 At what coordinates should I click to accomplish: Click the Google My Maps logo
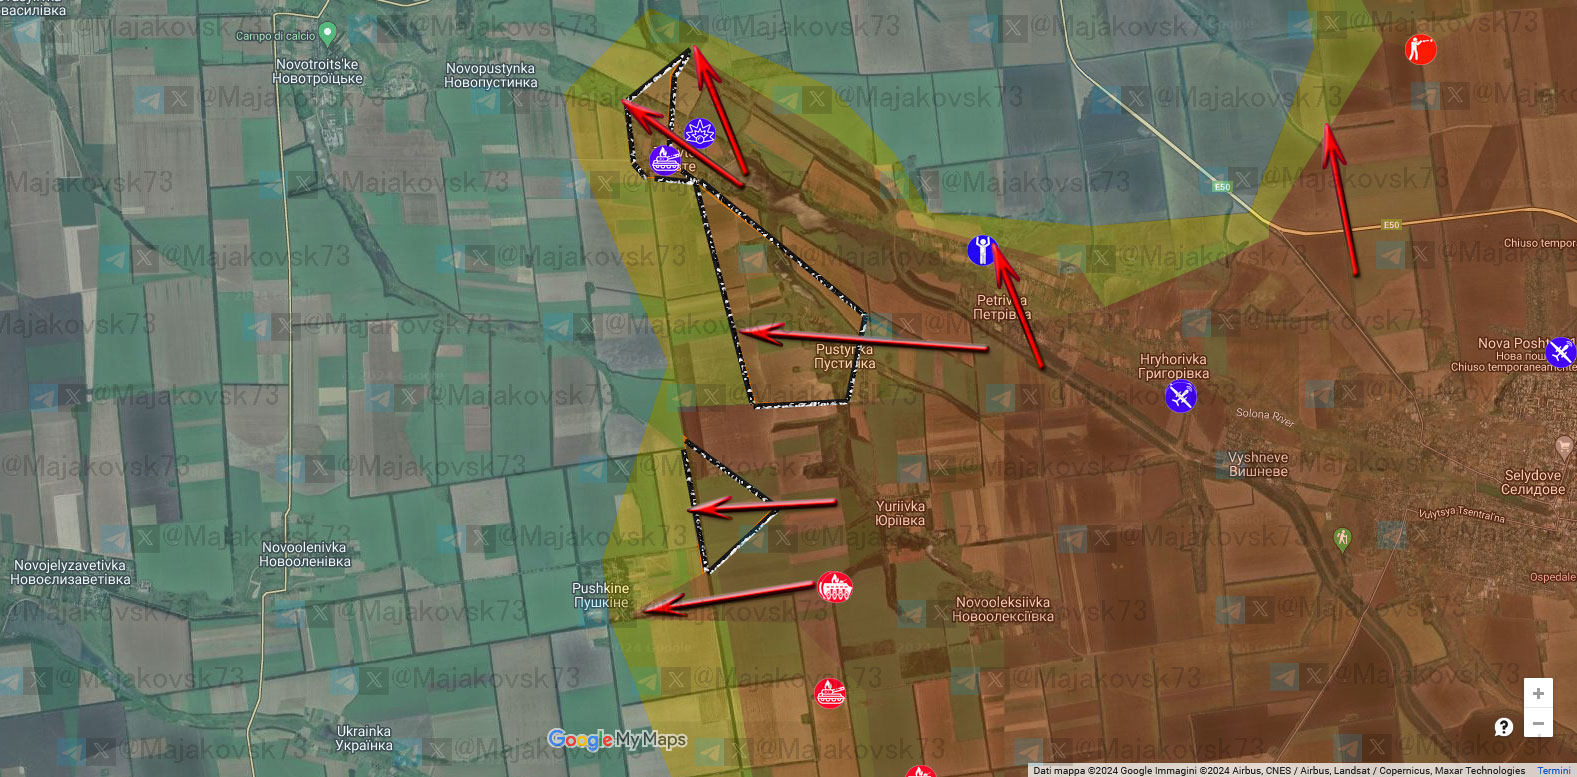pyautogui.click(x=617, y=739)
